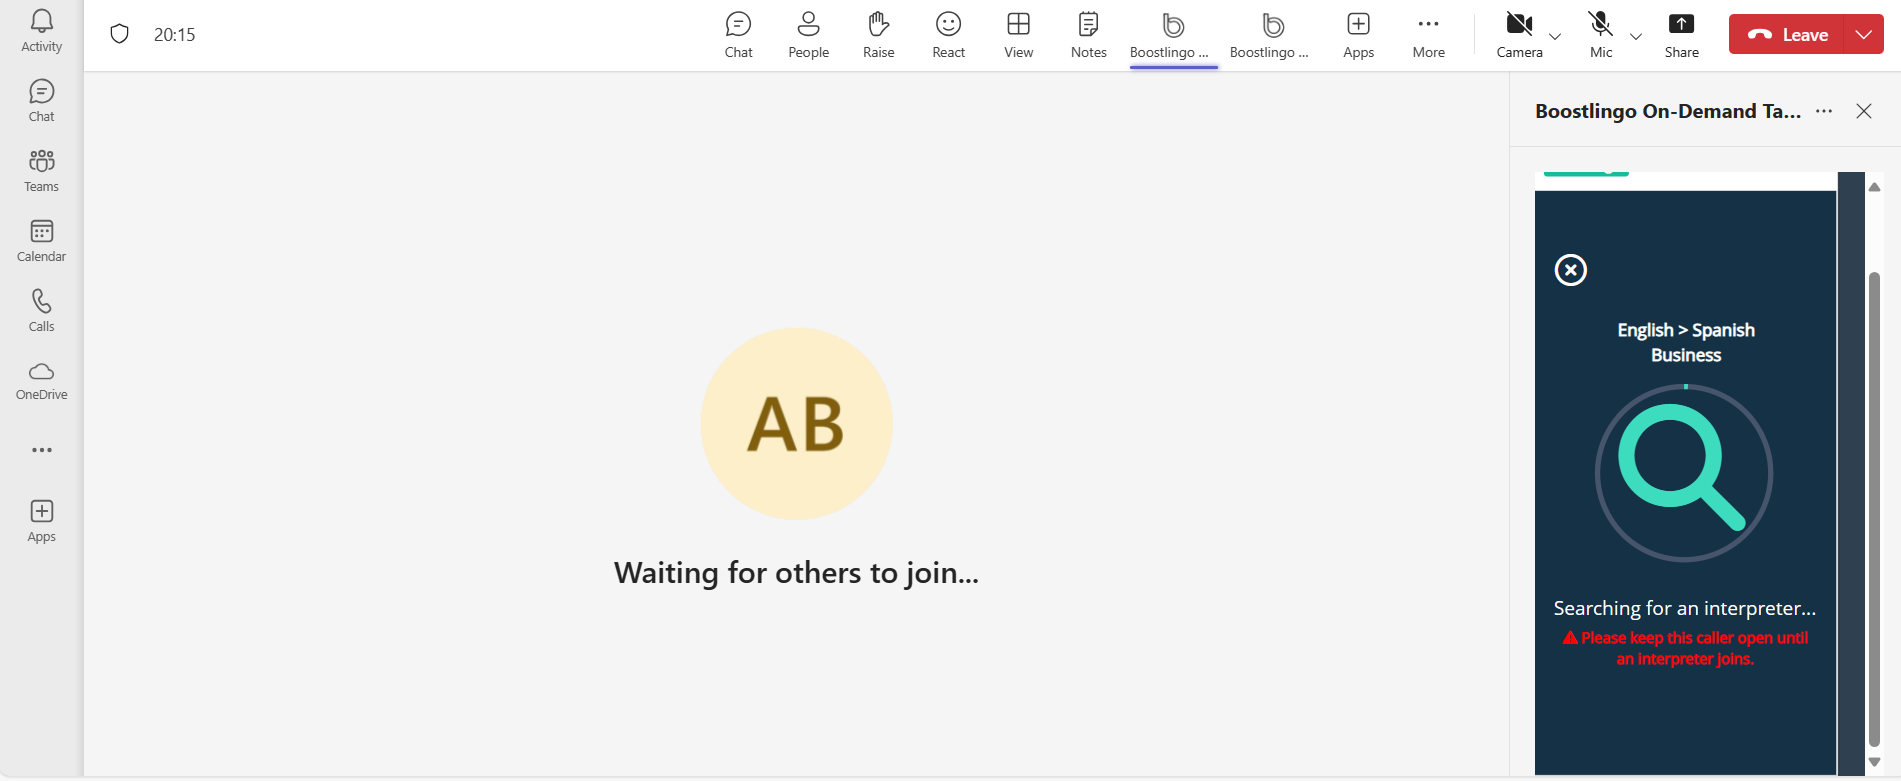Viewport: 1901px width, 781px height.
Task: Show the People participants list
Action: click(808, 35)
